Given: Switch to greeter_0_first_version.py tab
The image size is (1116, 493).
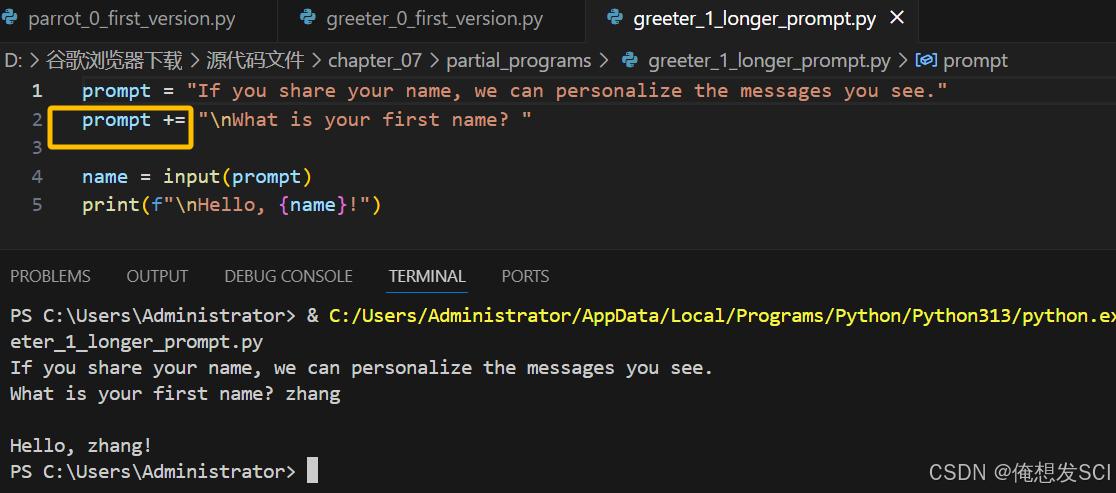Looking at the screenshot, I should (x=433, y=19).
